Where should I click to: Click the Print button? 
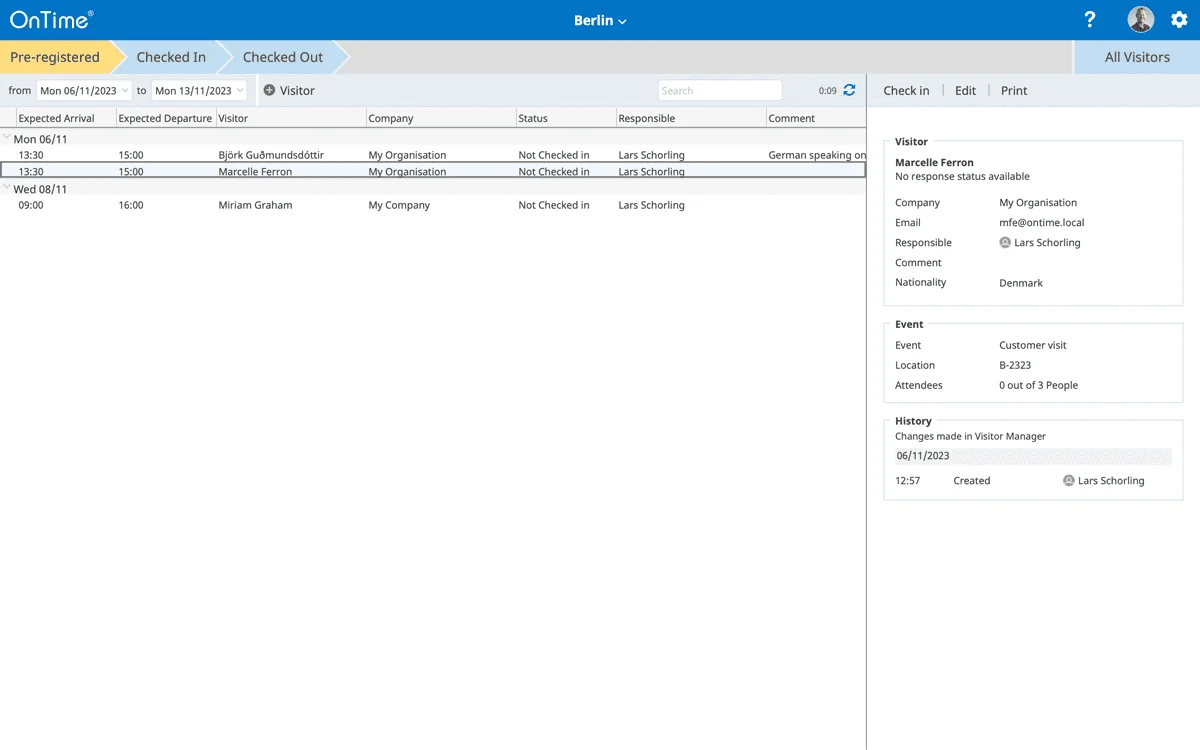tap(1014, 90)
